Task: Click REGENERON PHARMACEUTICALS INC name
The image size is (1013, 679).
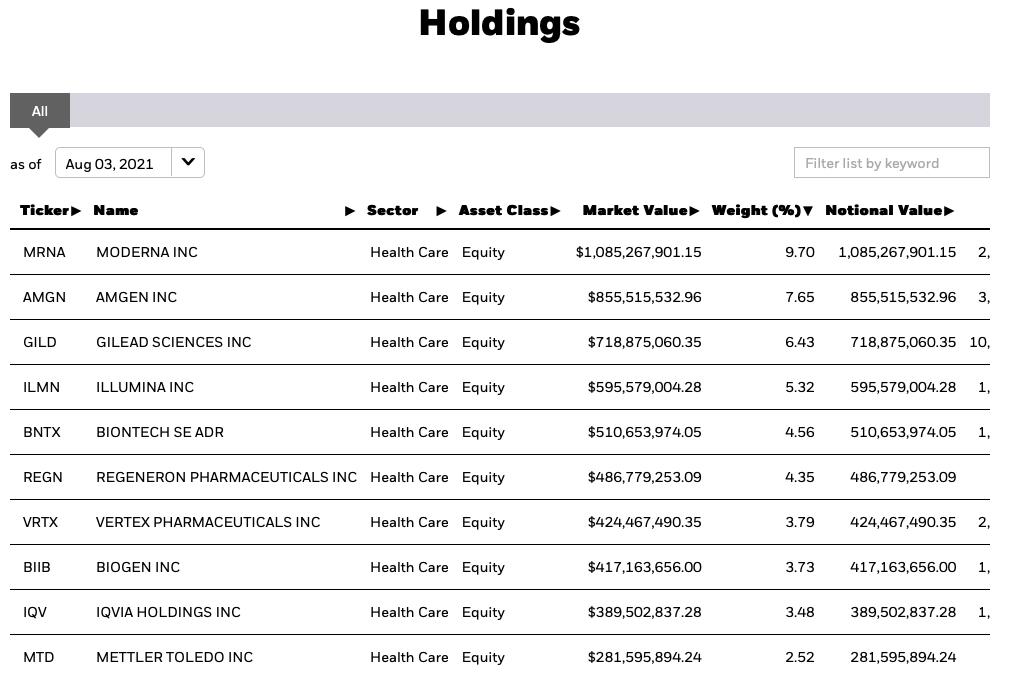Action: [x=226, y=477]
